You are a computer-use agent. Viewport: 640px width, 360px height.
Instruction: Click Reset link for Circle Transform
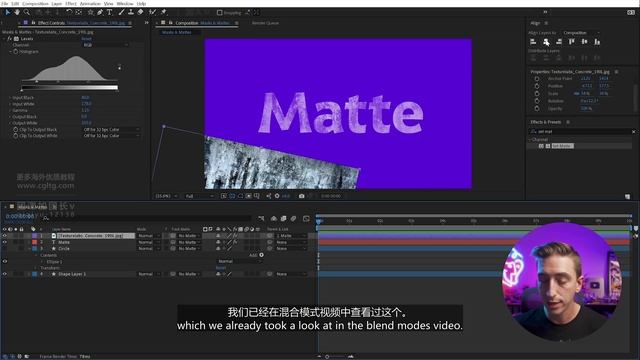221,268
